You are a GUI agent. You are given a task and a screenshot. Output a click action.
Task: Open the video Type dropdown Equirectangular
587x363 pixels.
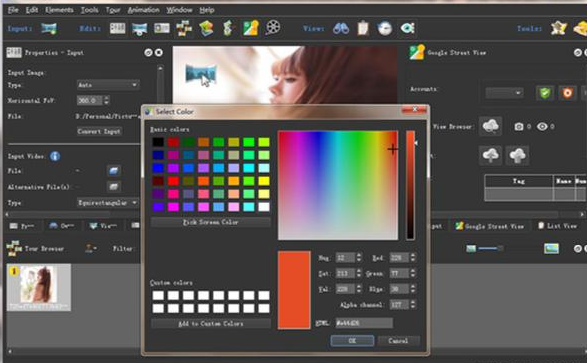[x=108, y=203]
